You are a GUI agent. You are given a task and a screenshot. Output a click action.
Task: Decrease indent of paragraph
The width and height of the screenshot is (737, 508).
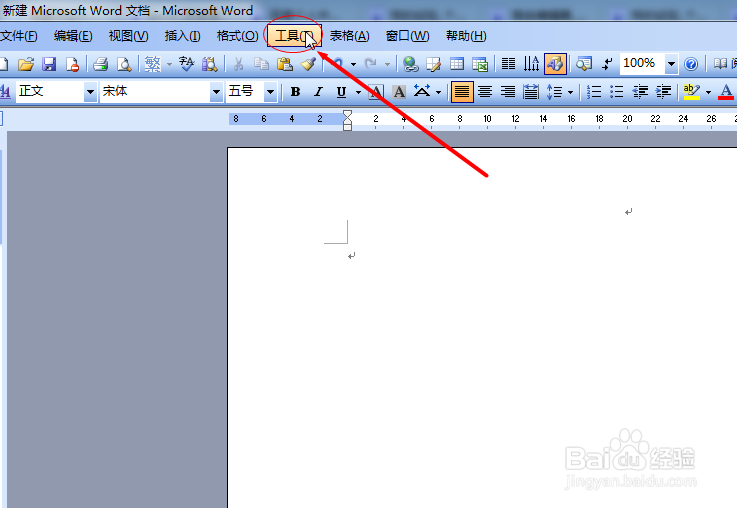tap(640, 92)
